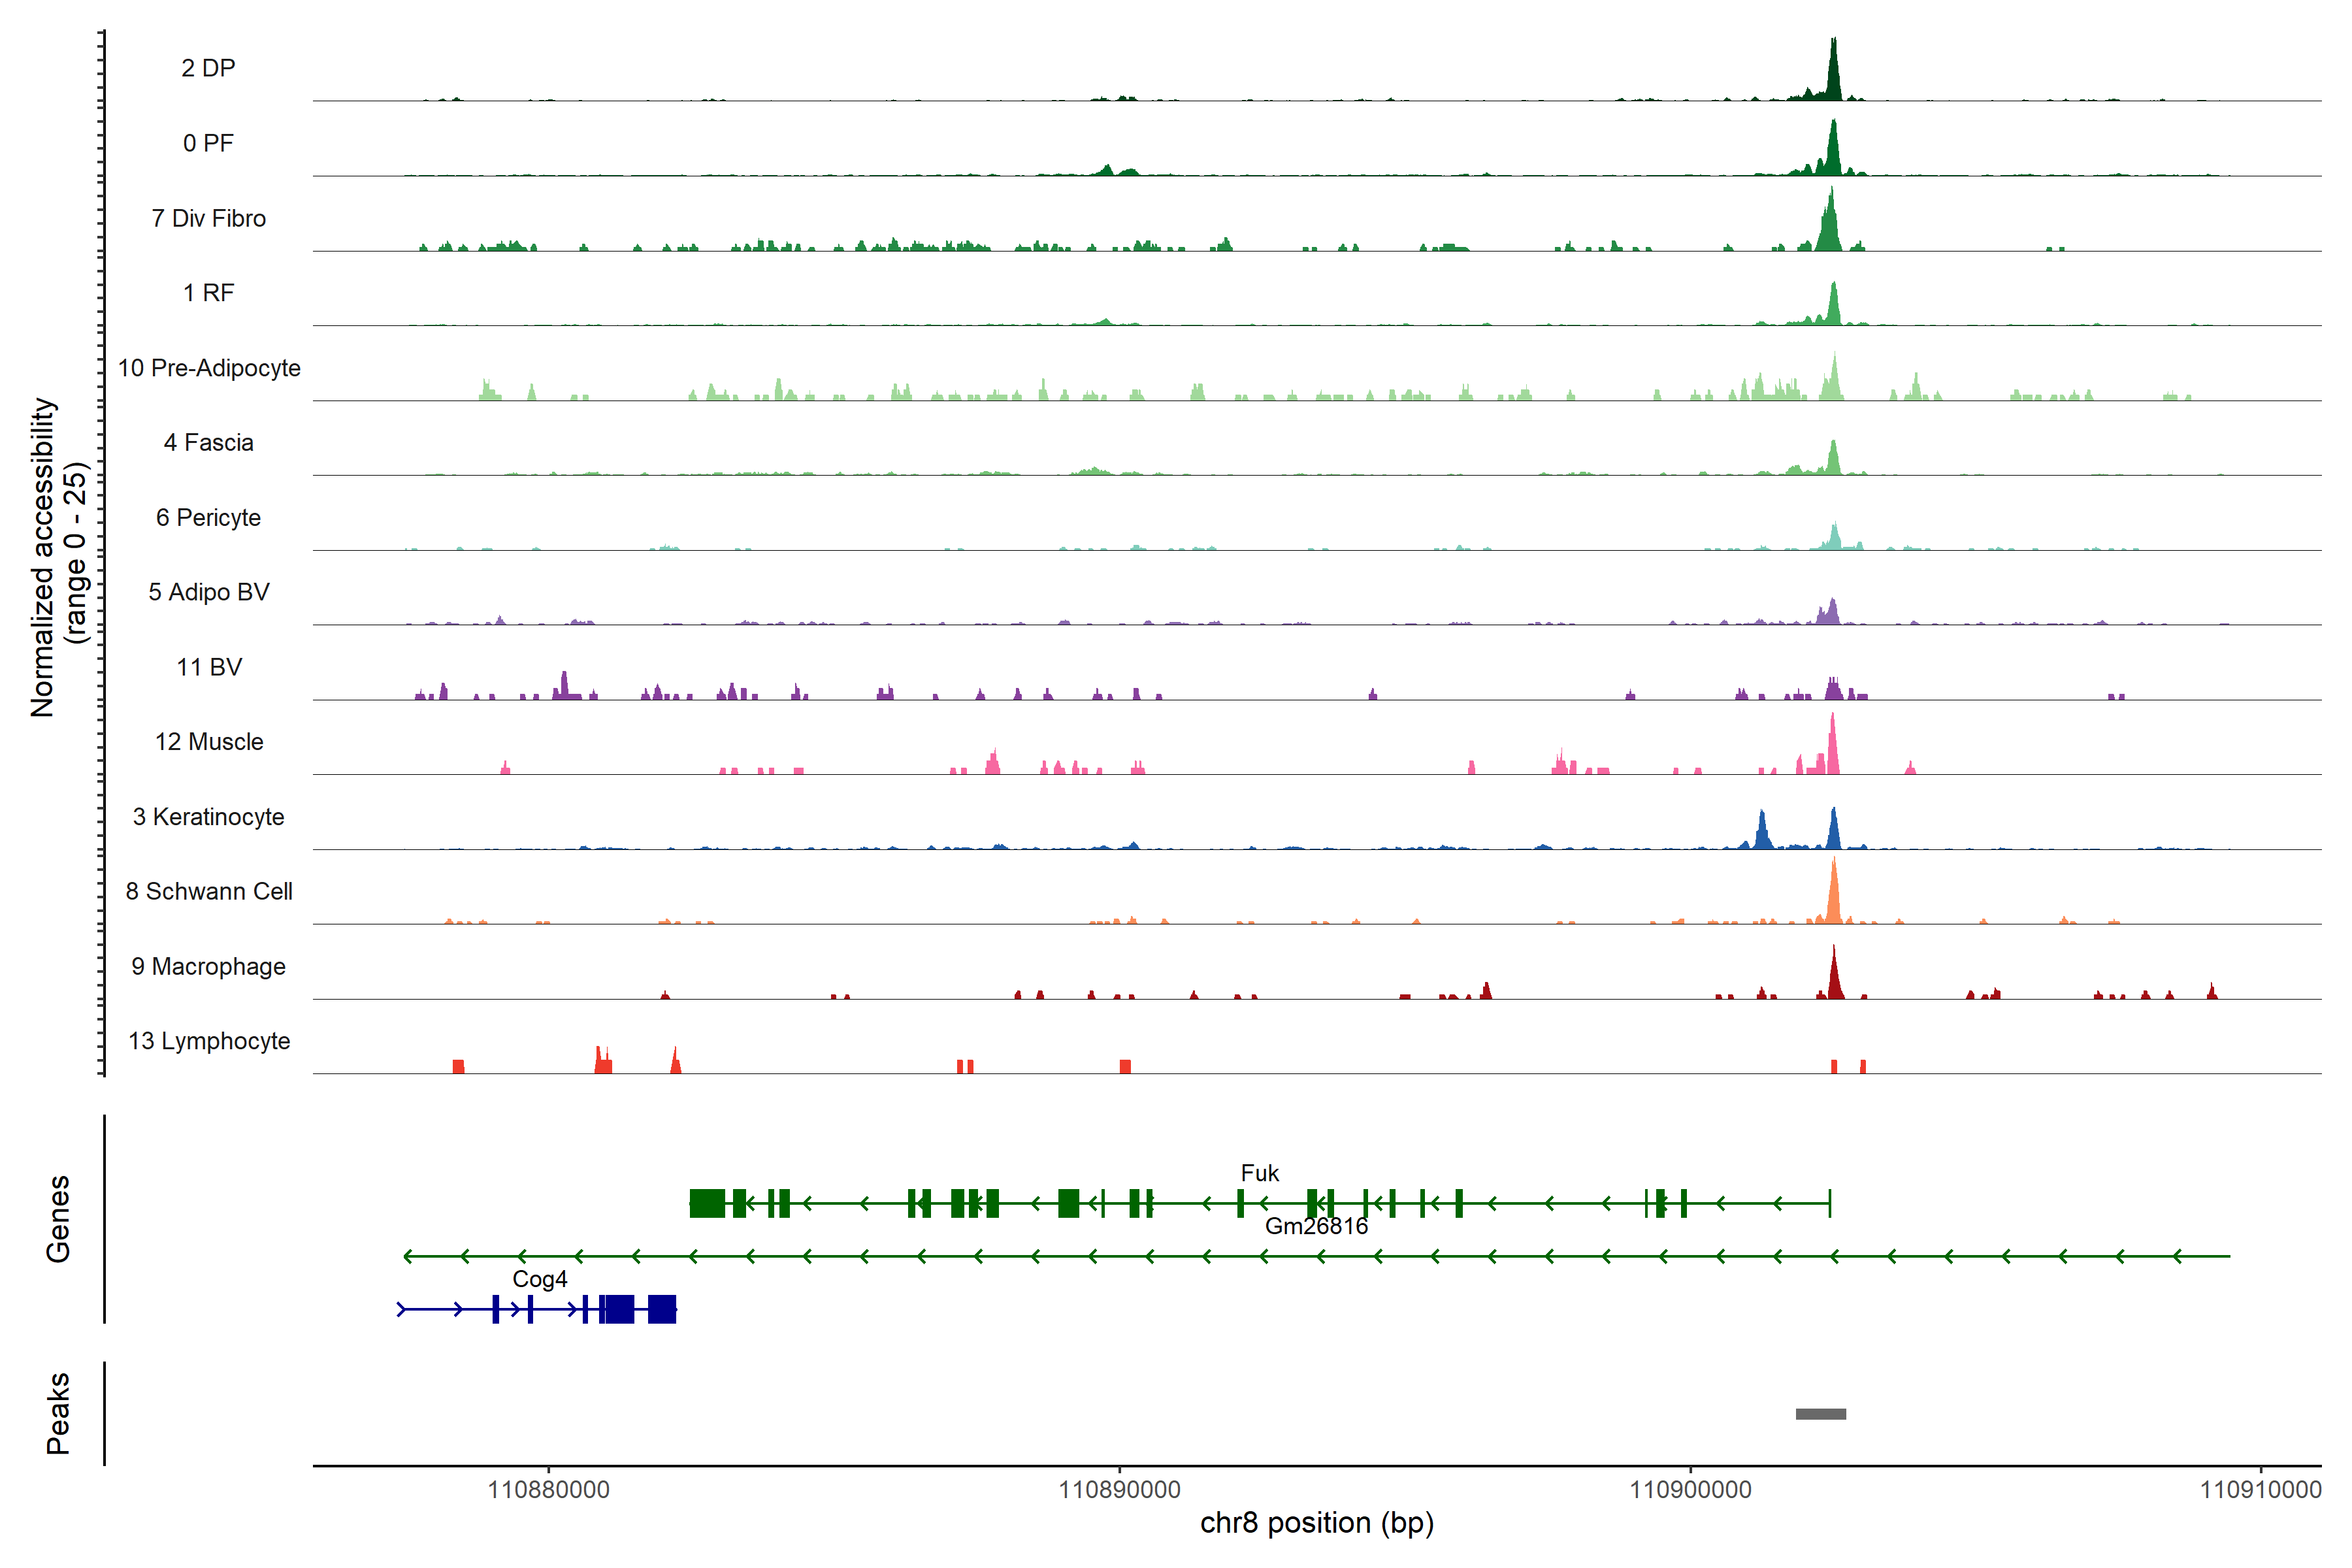Viewport: 2352px width, 1568px height.
Task: Click the 7 Div Fibro track label
Action: (208, 218)
